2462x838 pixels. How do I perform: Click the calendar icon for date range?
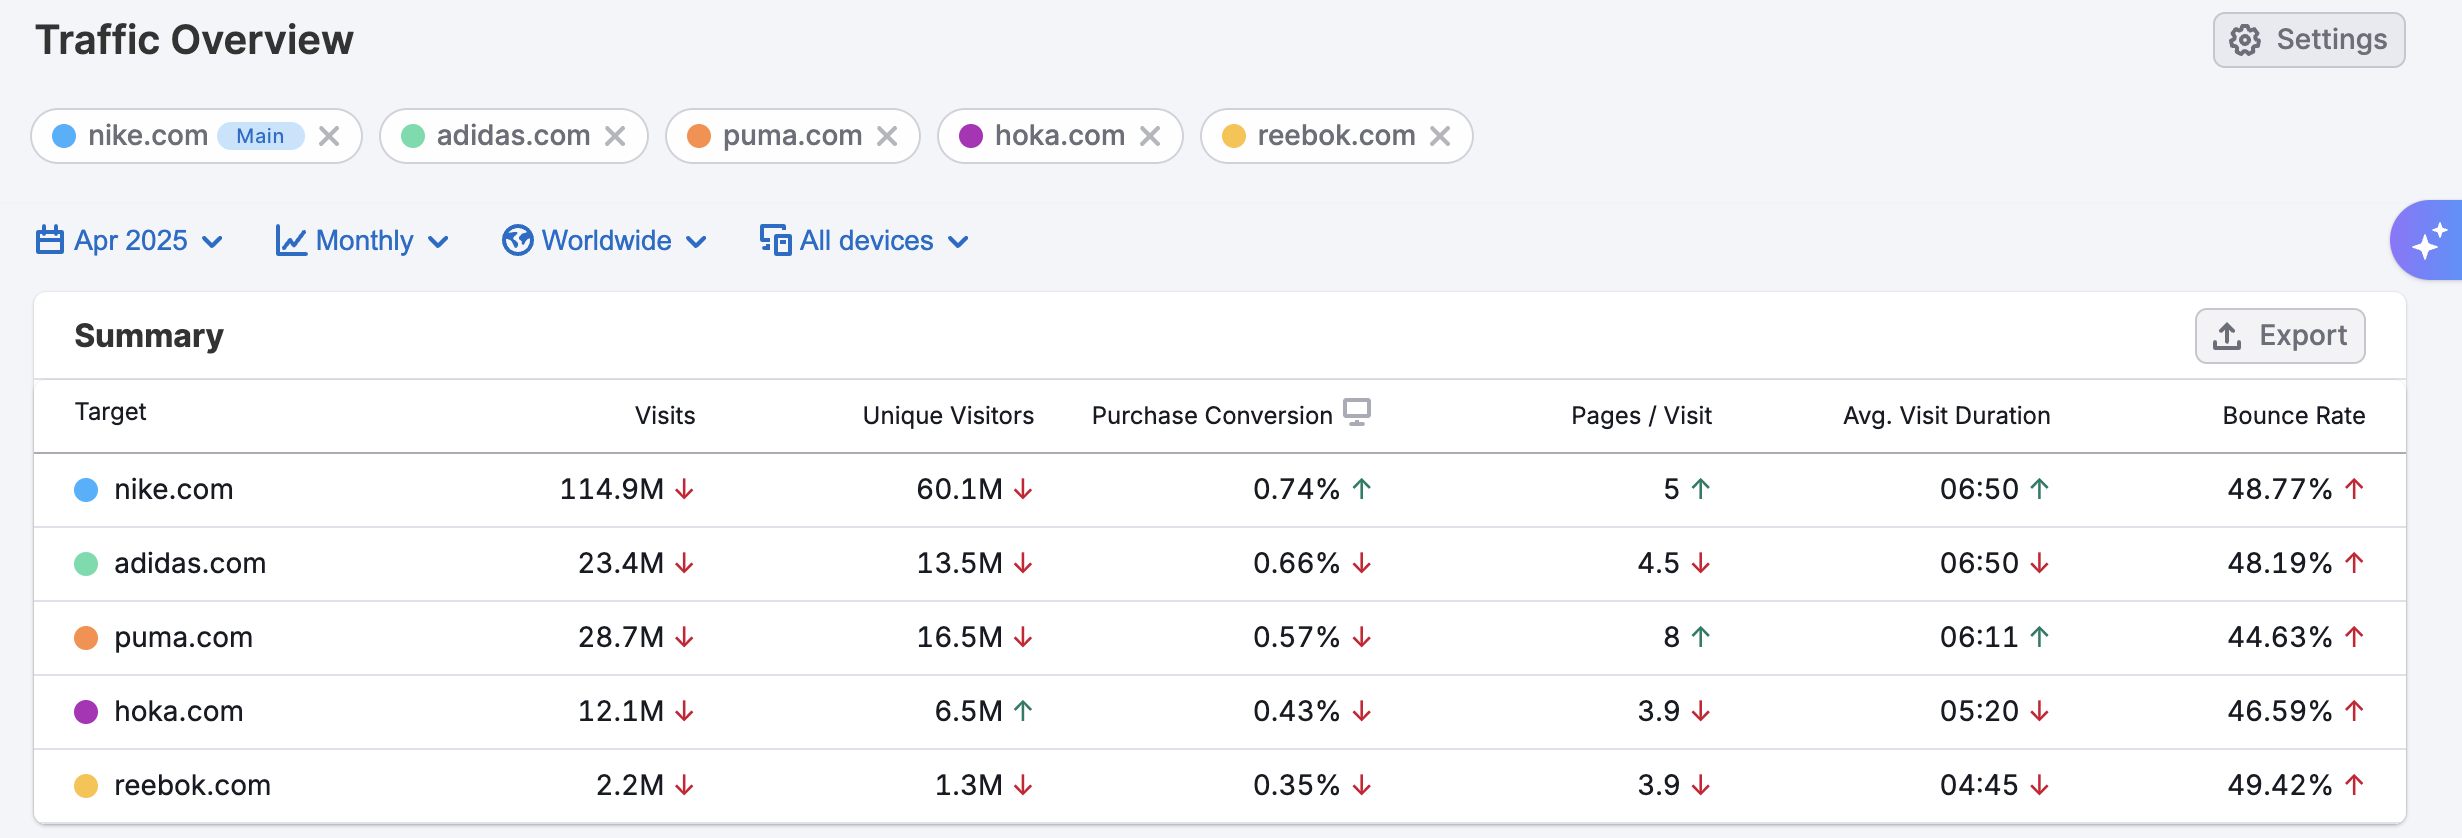point(50,241)
